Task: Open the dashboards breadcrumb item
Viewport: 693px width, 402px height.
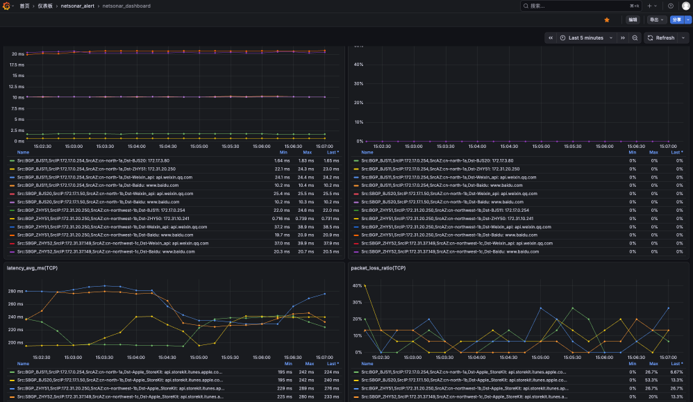Action: [45, 6]
